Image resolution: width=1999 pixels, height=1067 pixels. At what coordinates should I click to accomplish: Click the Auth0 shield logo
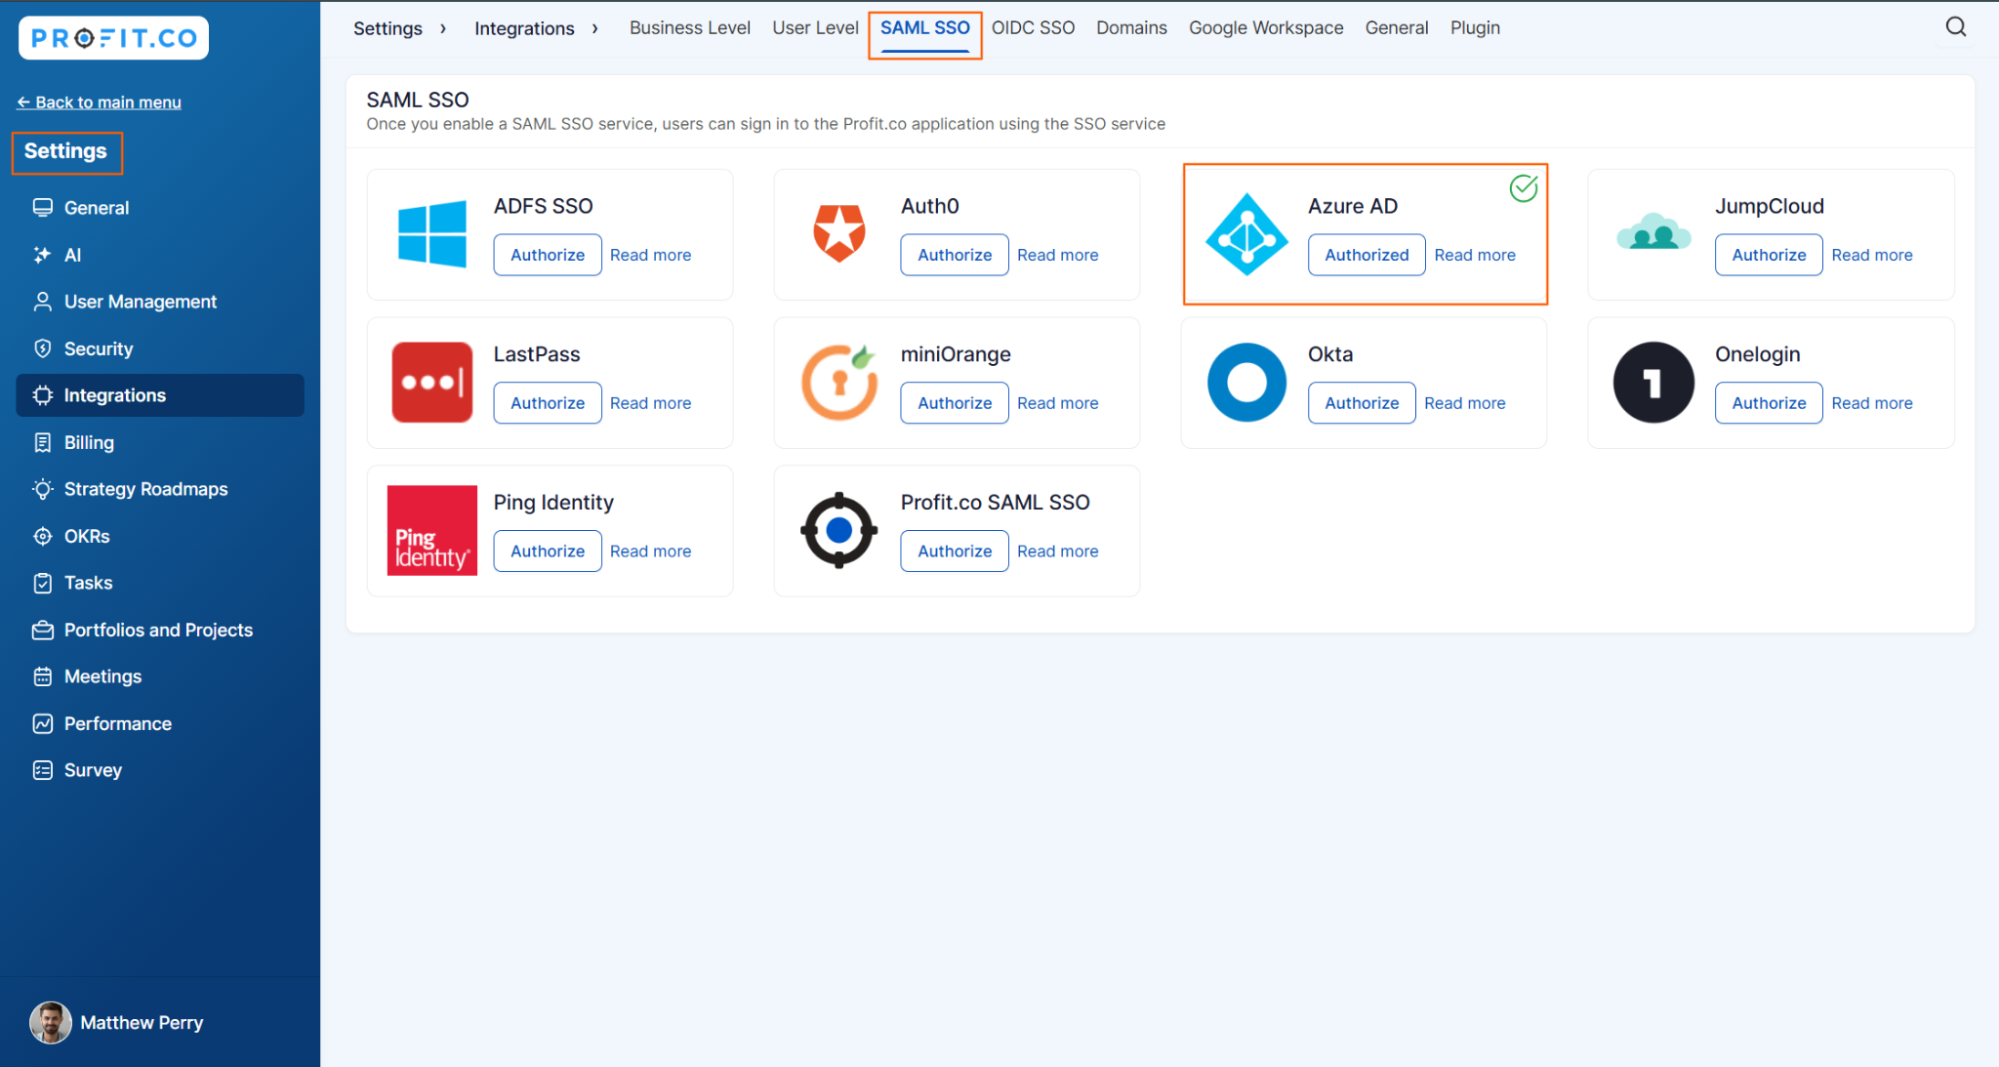pyautogui.click(x=839, y=233)
